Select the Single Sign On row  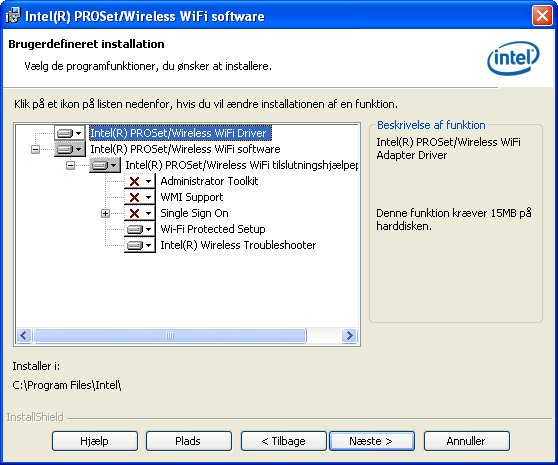coord(194,213)
